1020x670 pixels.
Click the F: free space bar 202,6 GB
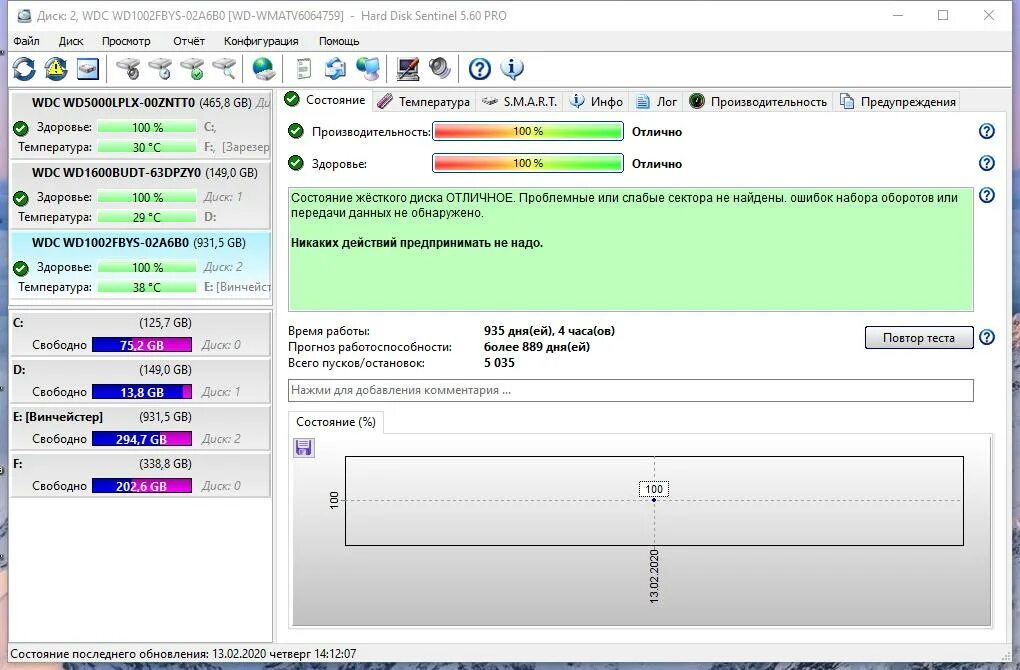coord(142,486)
